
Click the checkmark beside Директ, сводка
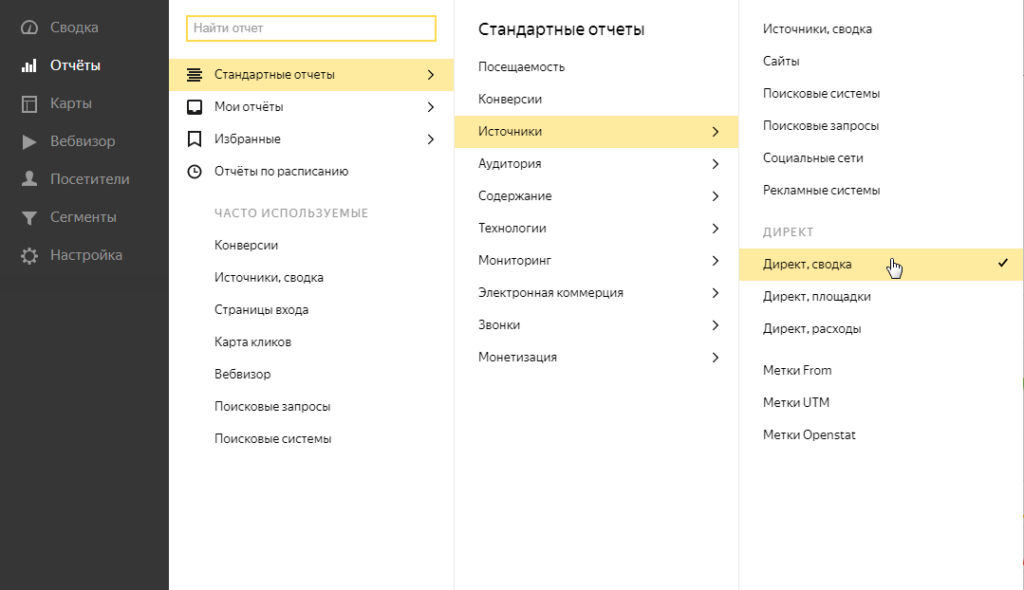coord(1002,263)
